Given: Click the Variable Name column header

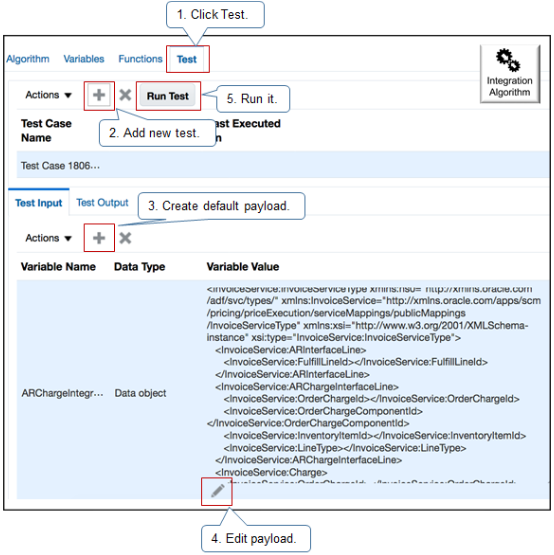Looking at the screenshot, I should click(58, 267).
